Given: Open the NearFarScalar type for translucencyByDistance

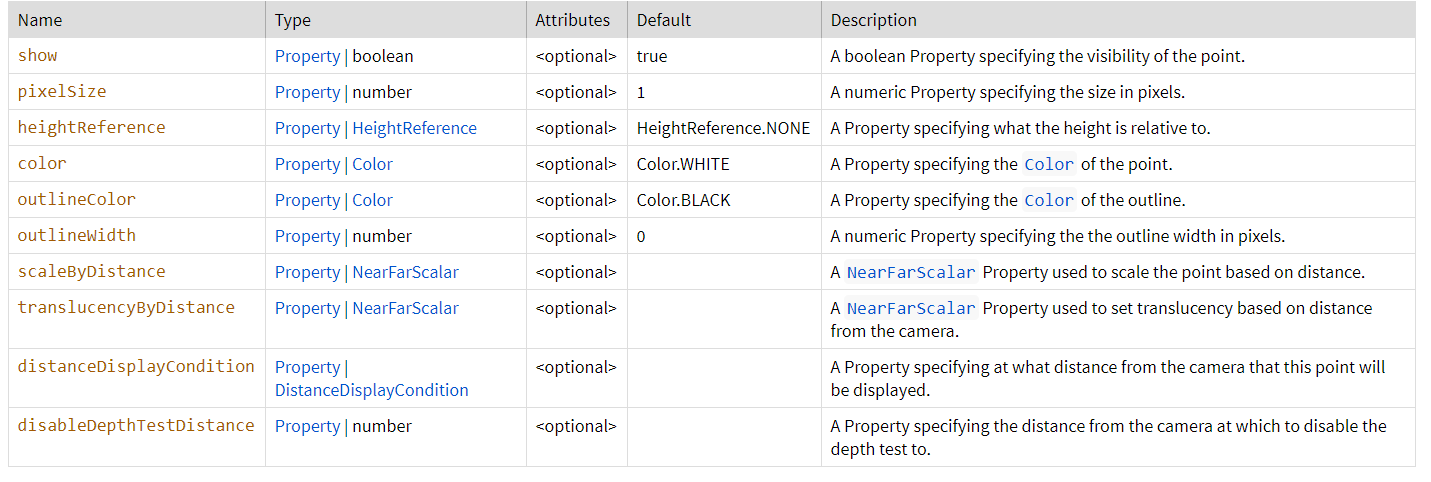Looking at the screenshot, I should point(405,308).
